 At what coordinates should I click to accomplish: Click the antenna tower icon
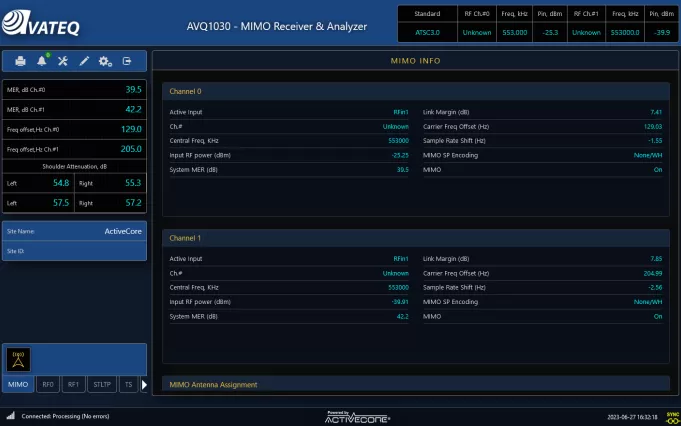18,360
